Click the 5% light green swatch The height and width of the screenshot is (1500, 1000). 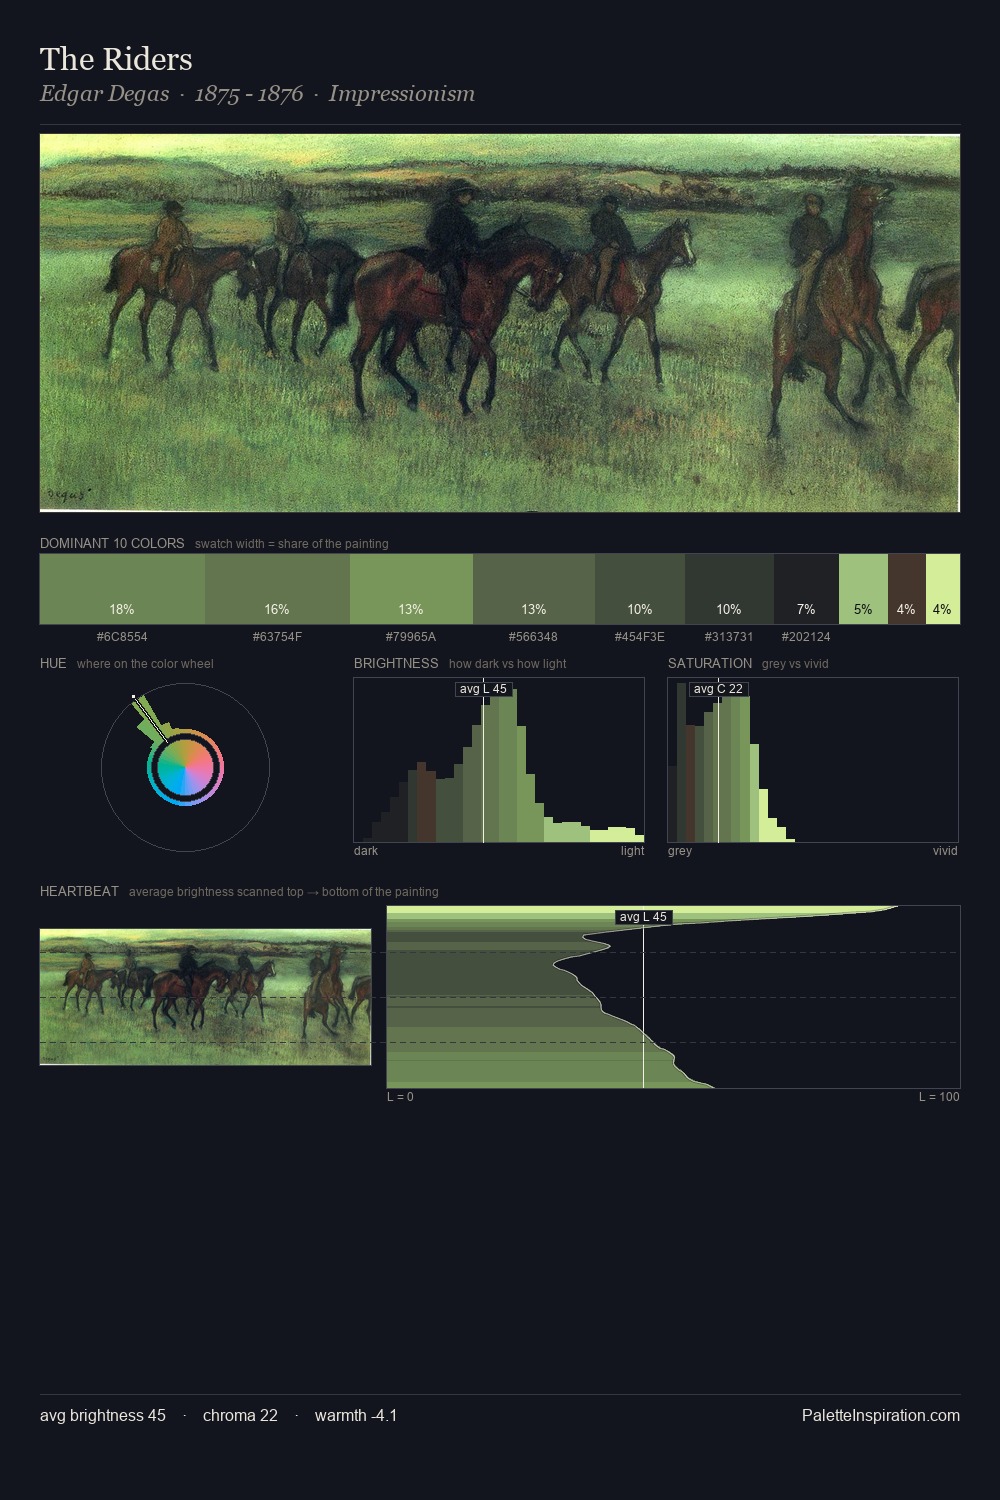click(863, 589)
